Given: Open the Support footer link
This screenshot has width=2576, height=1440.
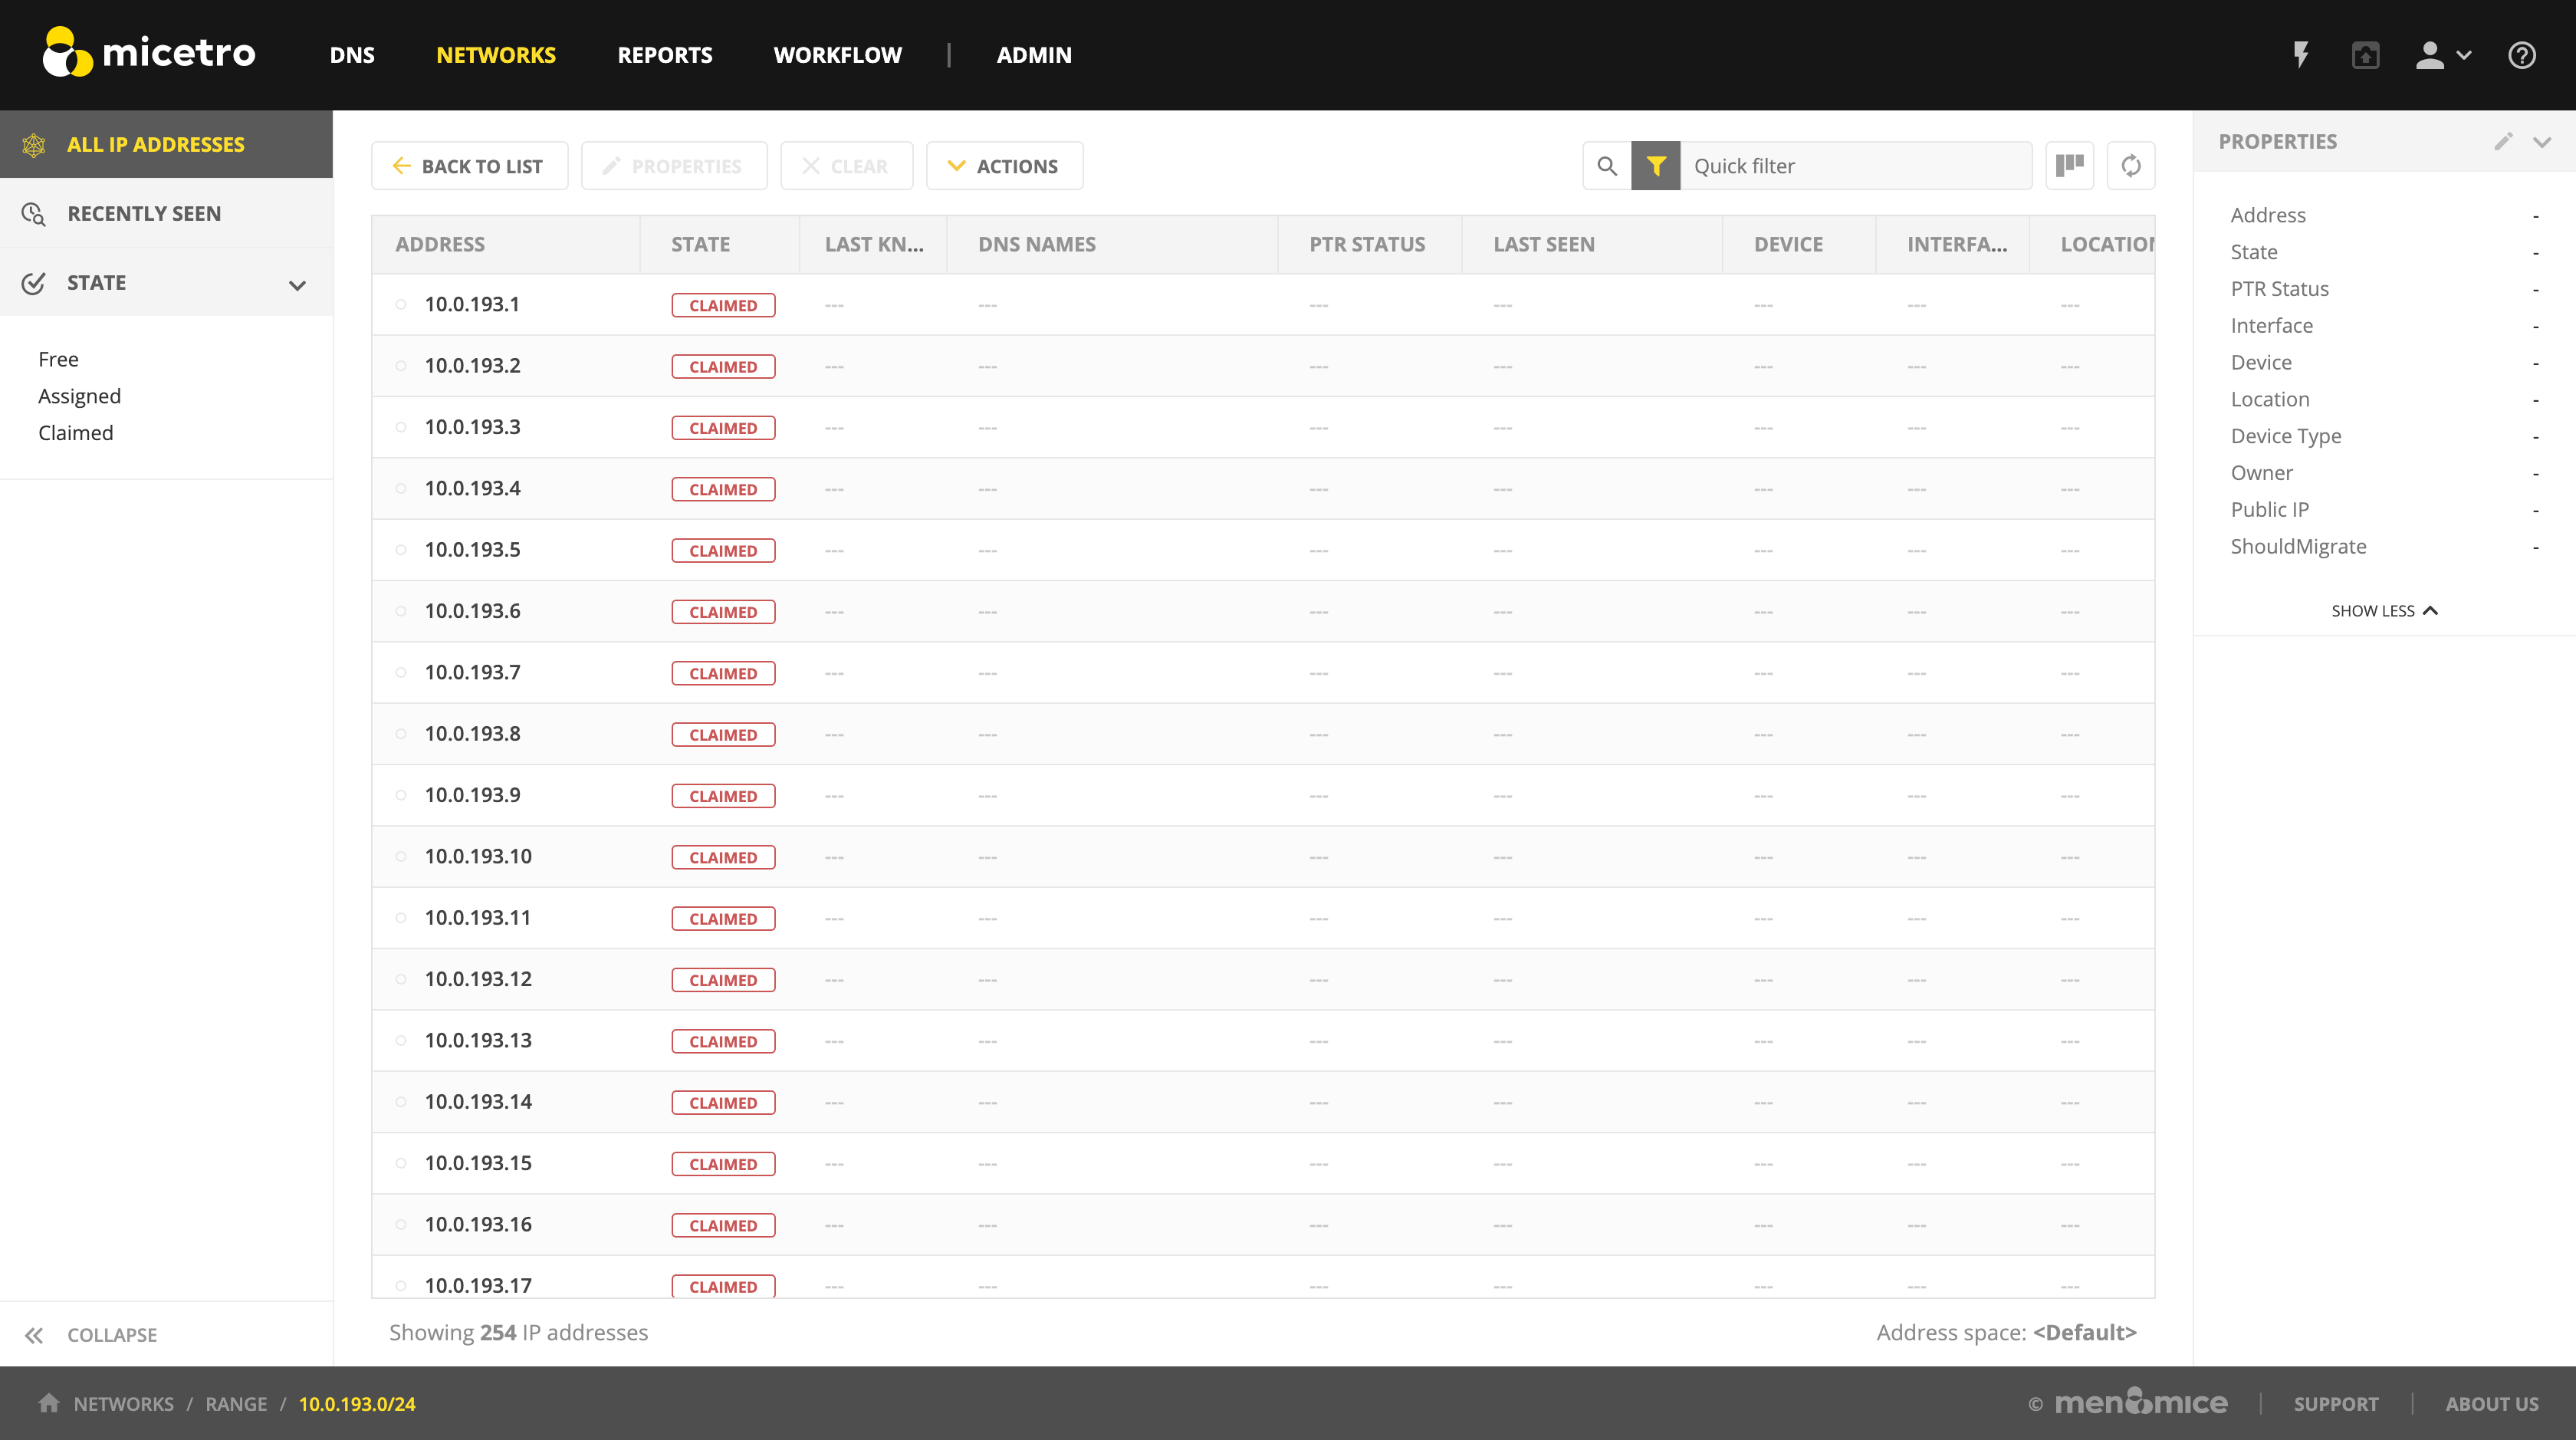Looking at the screenshot, I should [2336, 1404].
